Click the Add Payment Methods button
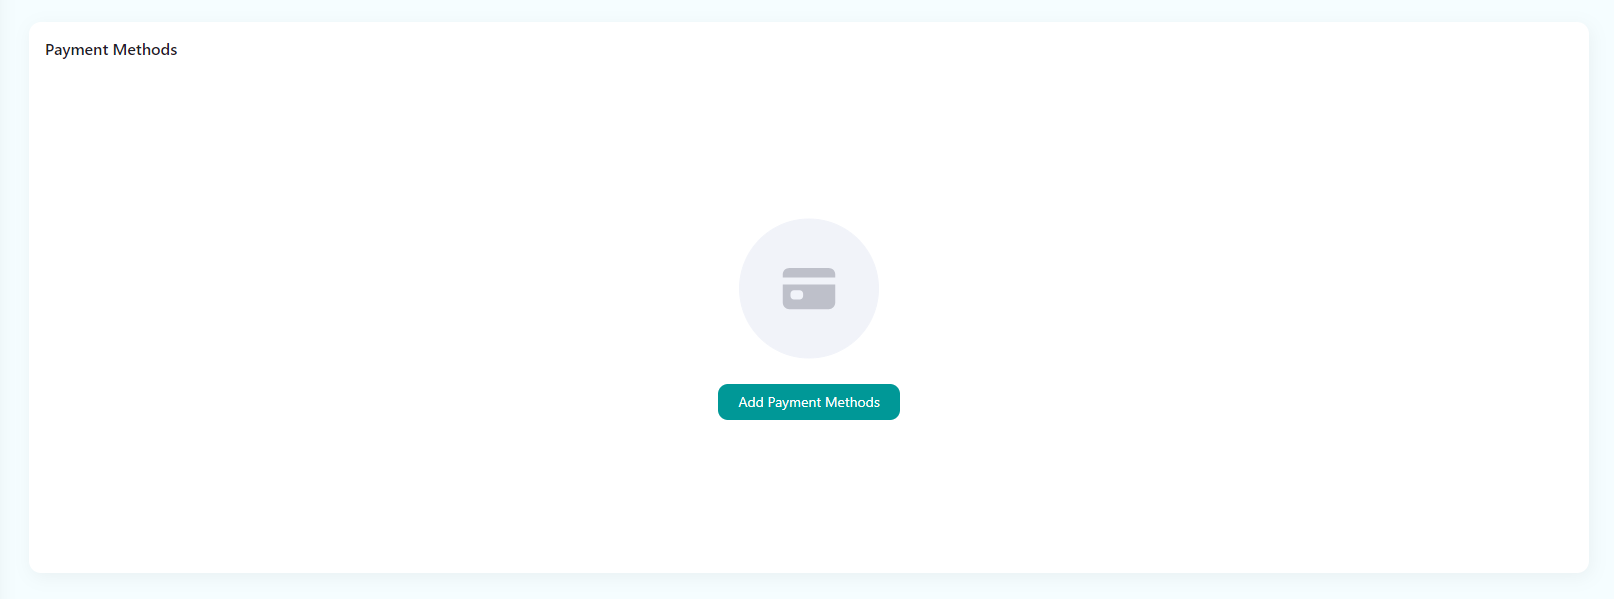1614x599 pixels. (808, 402)
